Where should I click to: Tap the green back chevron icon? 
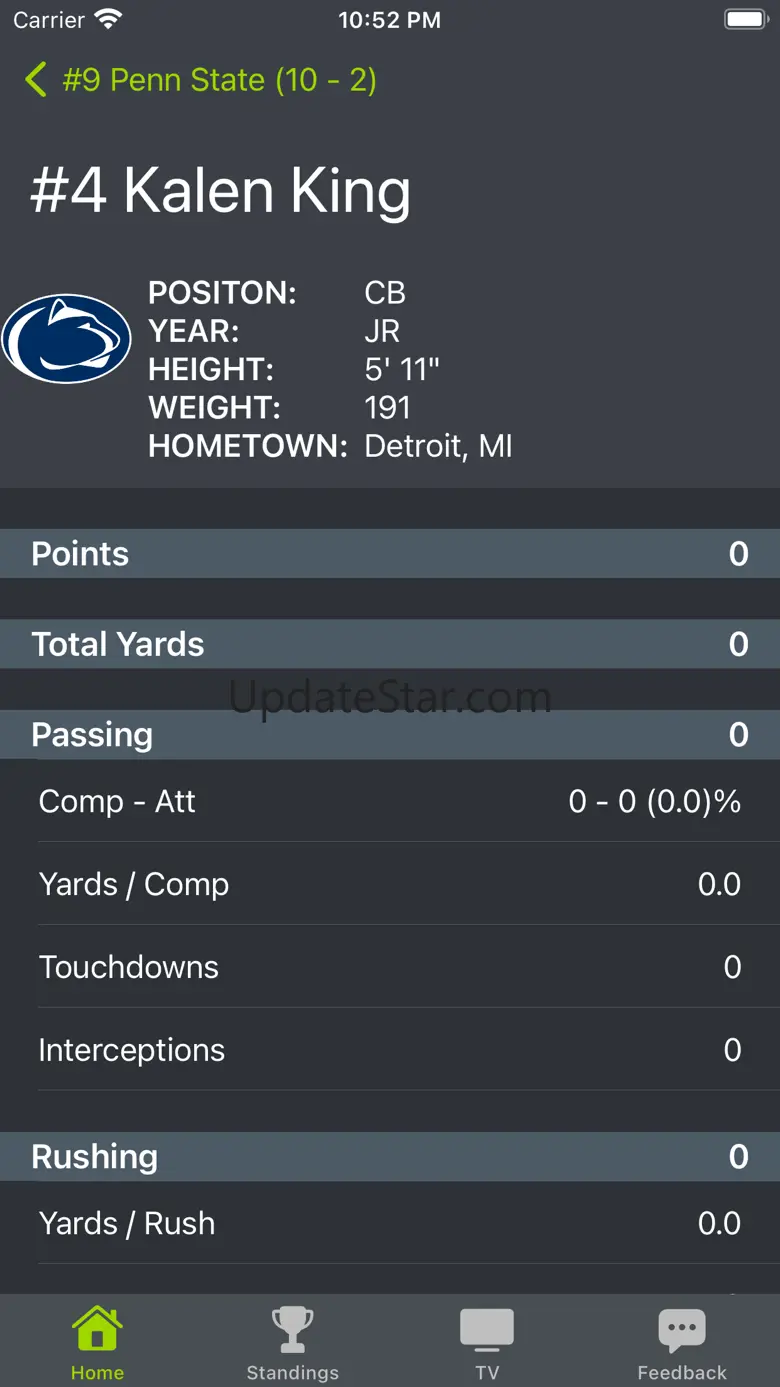(x=36, y=80)
